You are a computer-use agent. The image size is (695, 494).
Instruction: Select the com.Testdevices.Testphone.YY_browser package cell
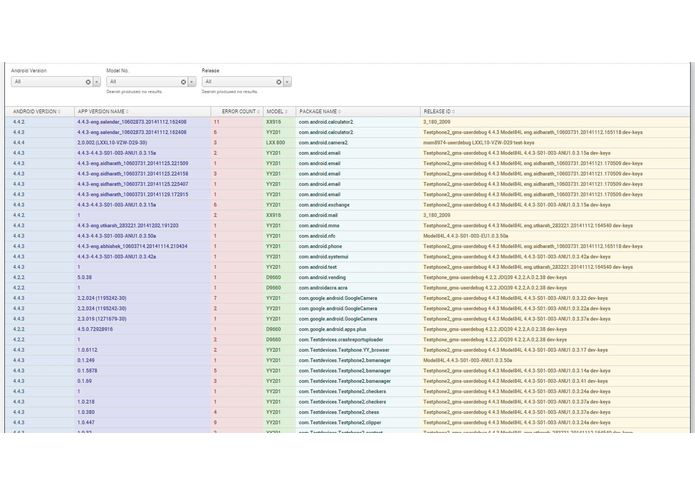point(358,350)
